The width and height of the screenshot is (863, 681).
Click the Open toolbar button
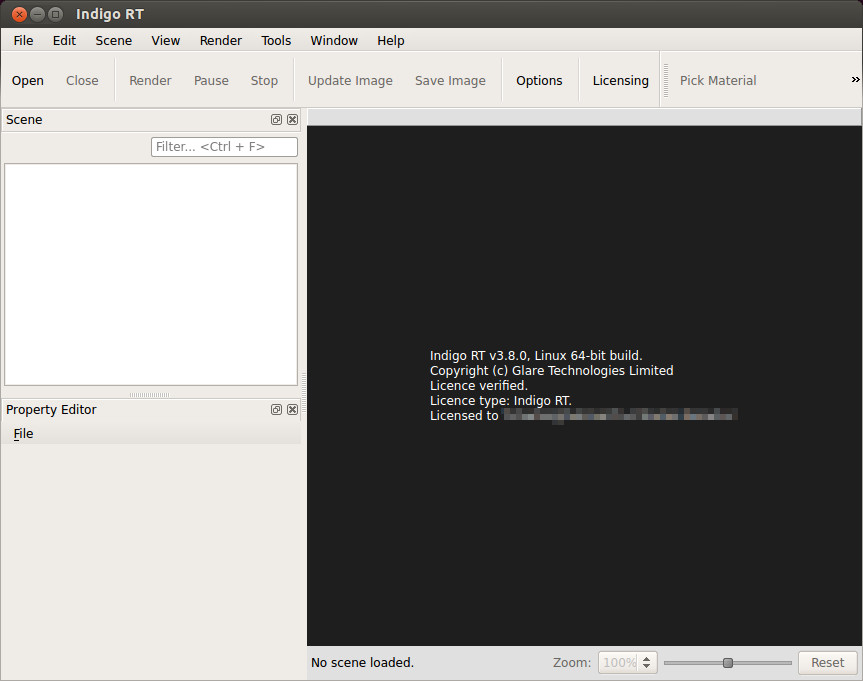click(x=28, y=81)
